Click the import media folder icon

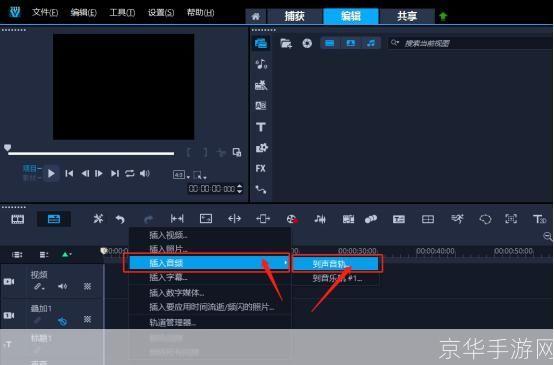pos(286,43)
